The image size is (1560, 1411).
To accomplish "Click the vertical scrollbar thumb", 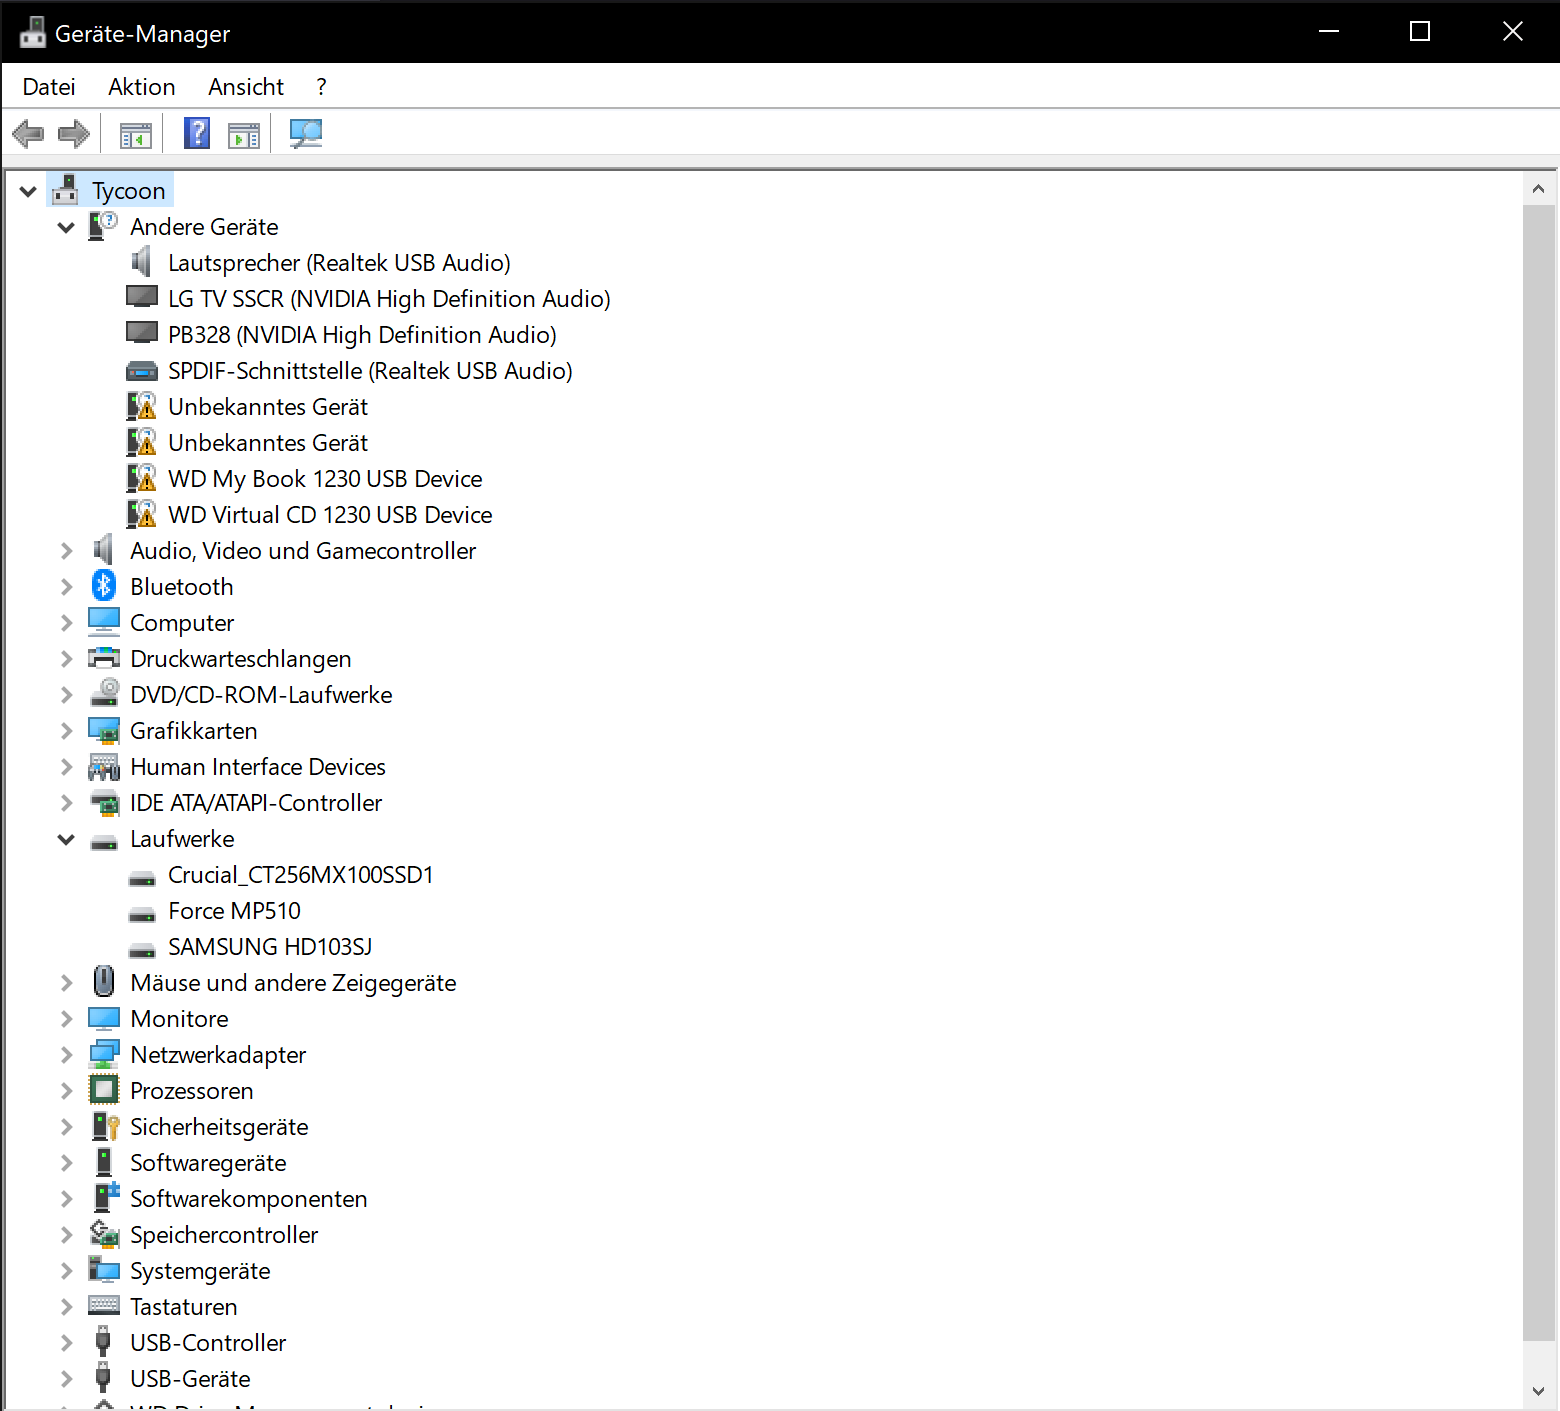I will click(x=1538, y=772).
